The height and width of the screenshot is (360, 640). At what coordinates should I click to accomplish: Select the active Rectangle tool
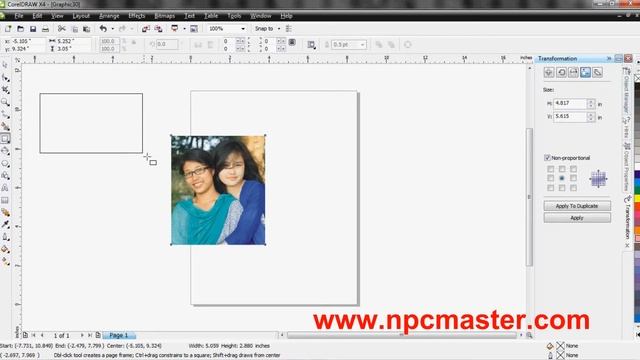(x=5, y=139)
